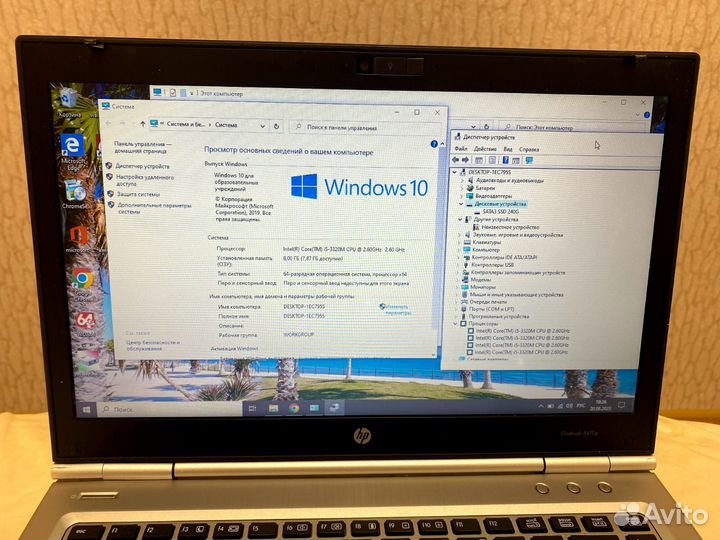The width and height of the screenshot is (720, 540).
Task: Open the Вид menu in Device Manager
Action: click(508, 149)
